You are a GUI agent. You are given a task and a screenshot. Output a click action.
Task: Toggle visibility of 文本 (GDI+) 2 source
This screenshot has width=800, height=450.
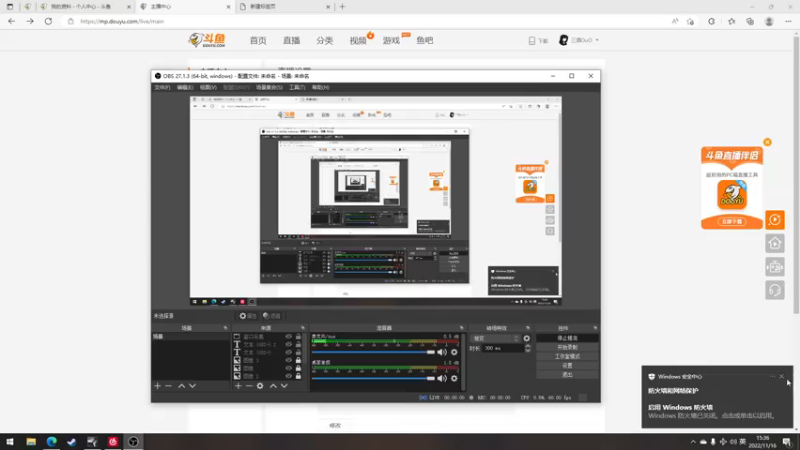point(289,344)
